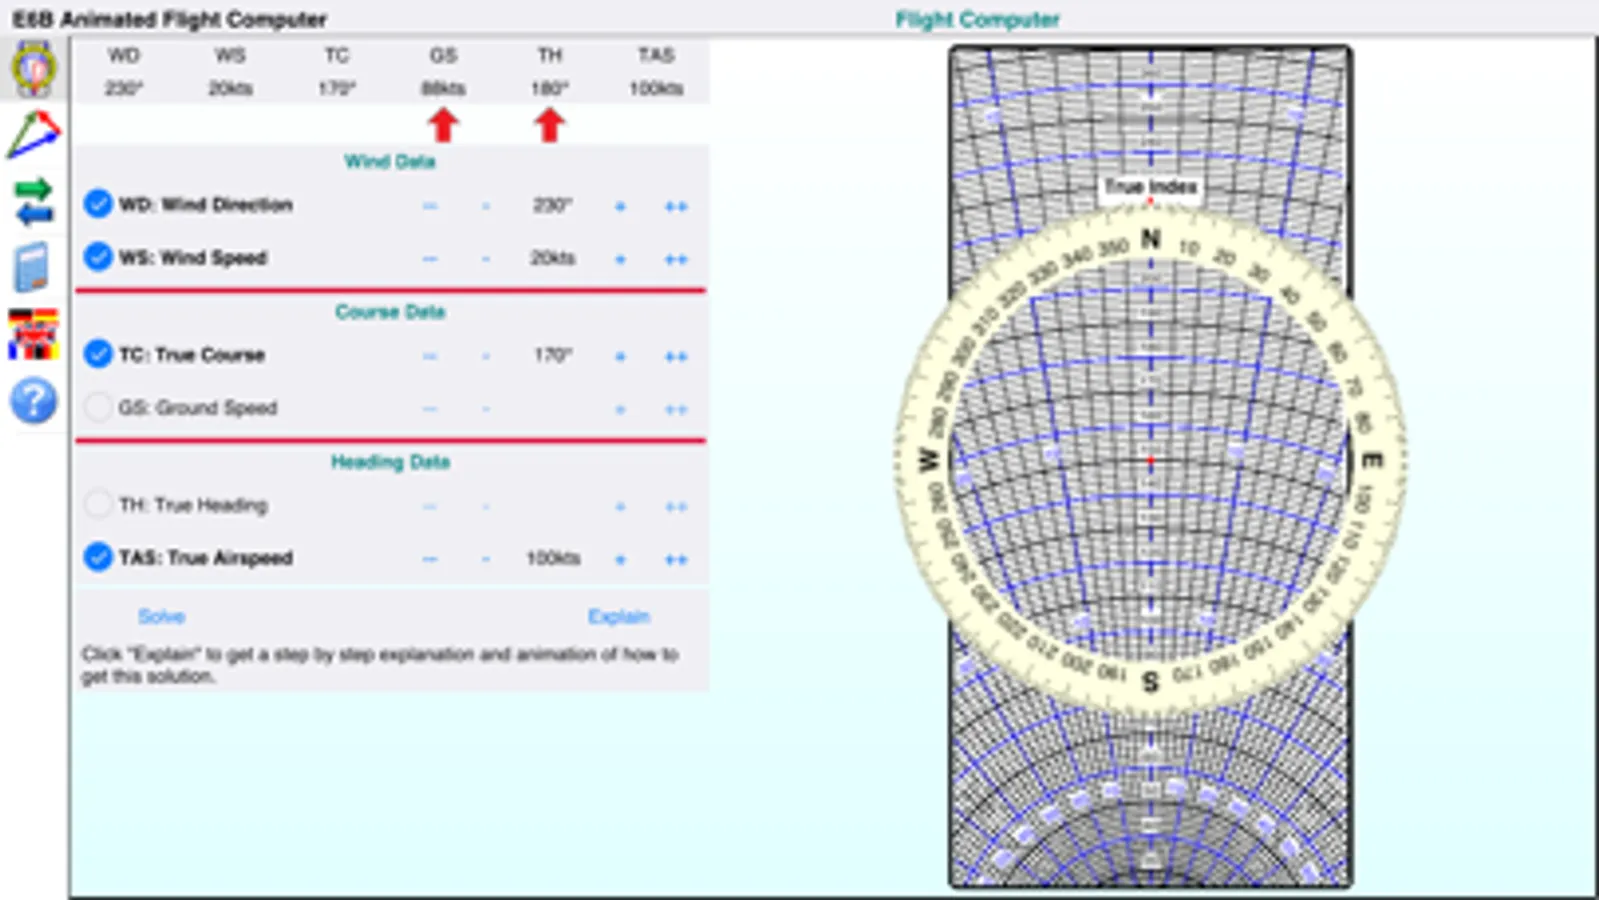
Task: Select the Wind Speed 20kts value field
Action: pyautogui.click(x=552, y=258)
